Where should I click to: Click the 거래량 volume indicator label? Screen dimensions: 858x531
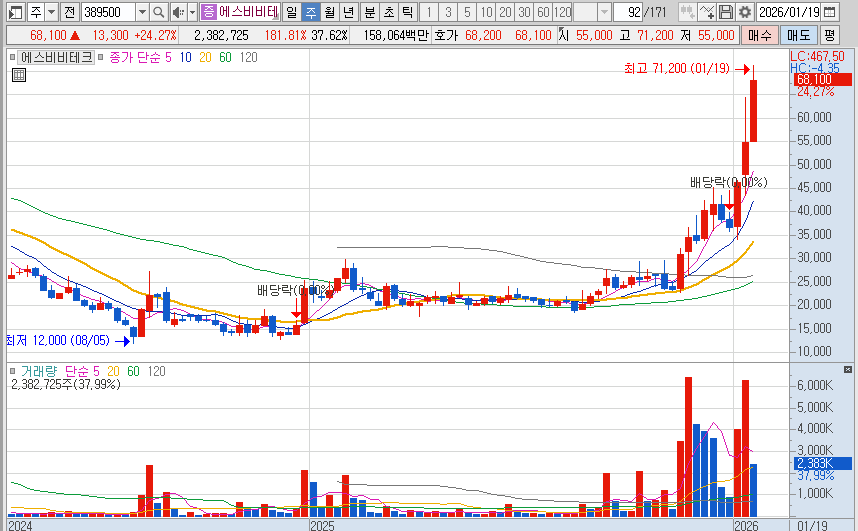click(x=39, y=371)
